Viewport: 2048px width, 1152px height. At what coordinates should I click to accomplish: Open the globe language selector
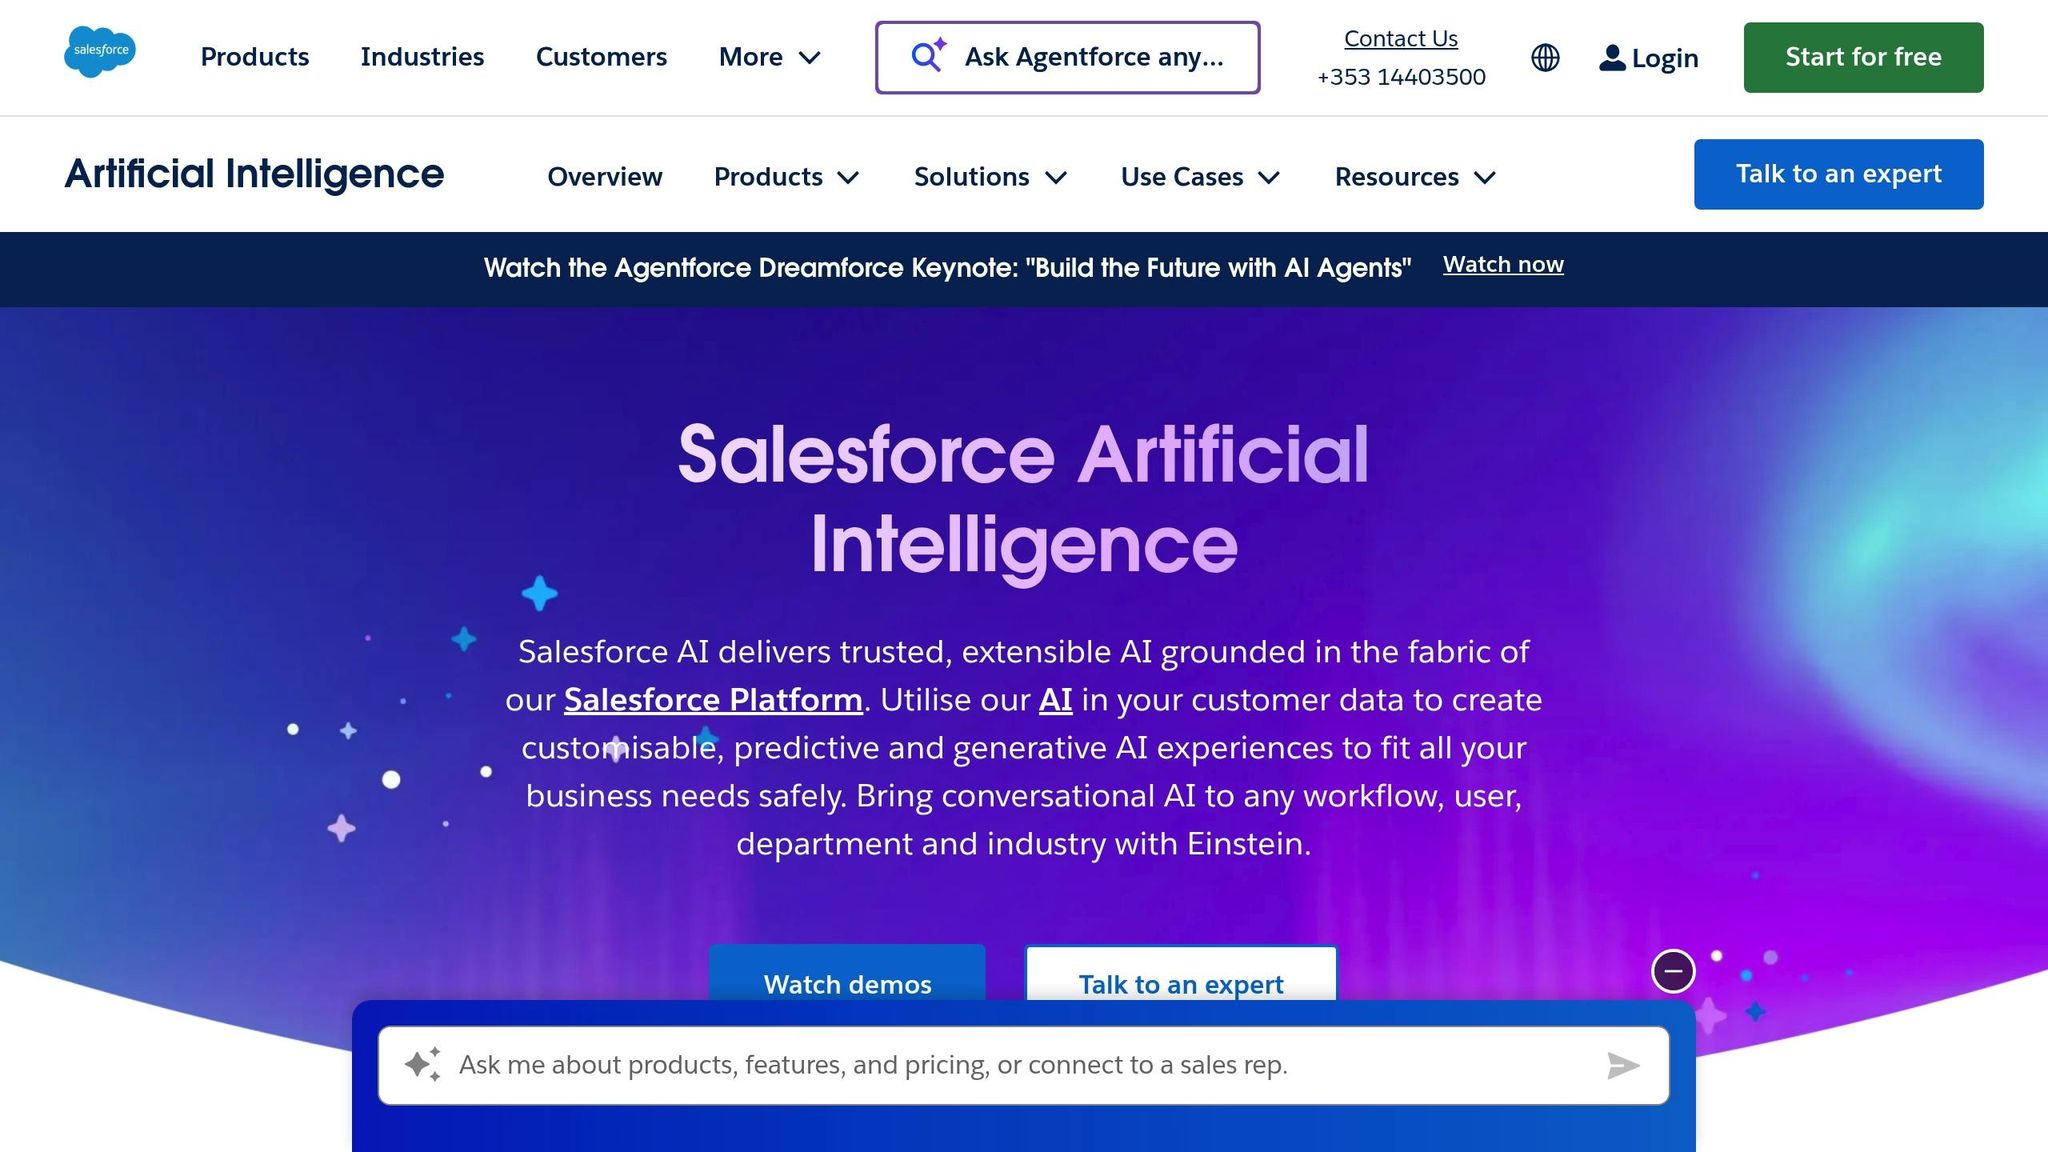coord(1544,58)
